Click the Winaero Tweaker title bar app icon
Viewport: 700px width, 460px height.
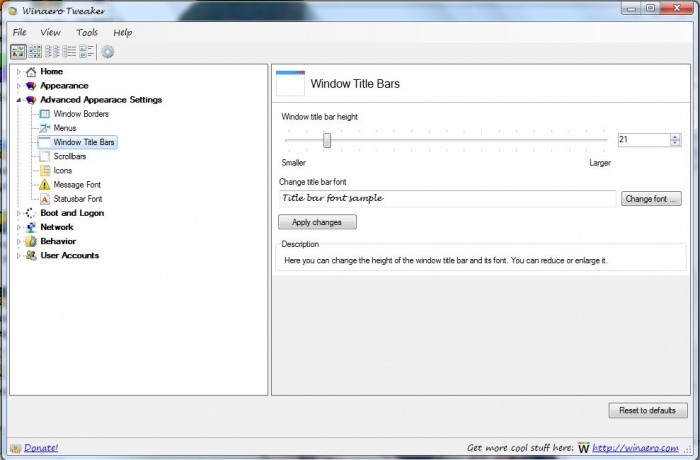[13, 11]
